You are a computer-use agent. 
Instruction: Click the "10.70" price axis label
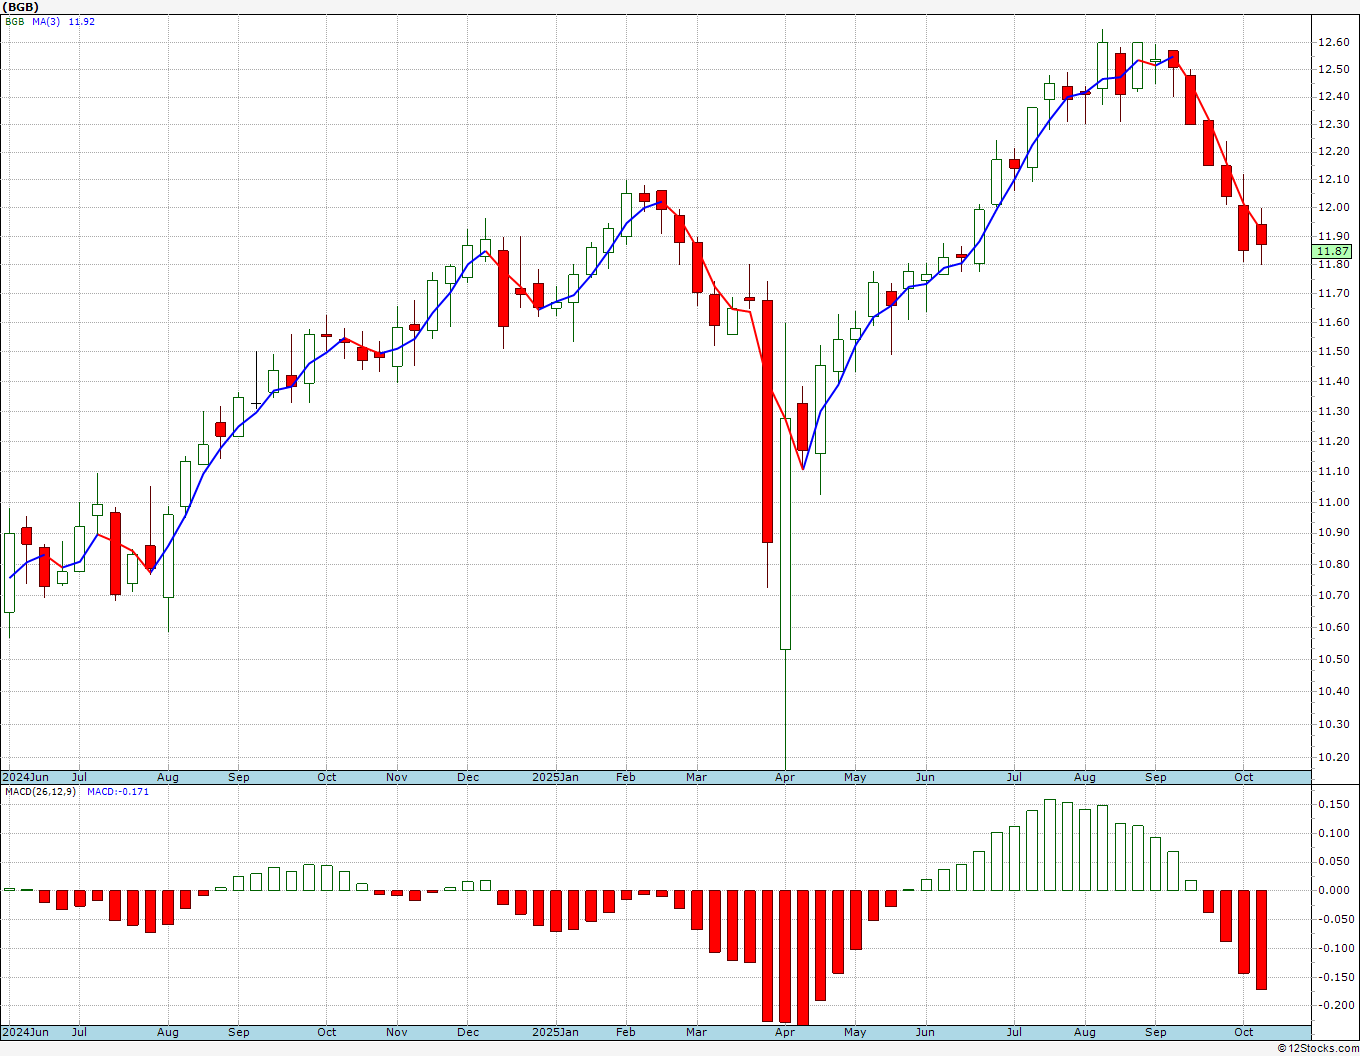coord(1334,595)
